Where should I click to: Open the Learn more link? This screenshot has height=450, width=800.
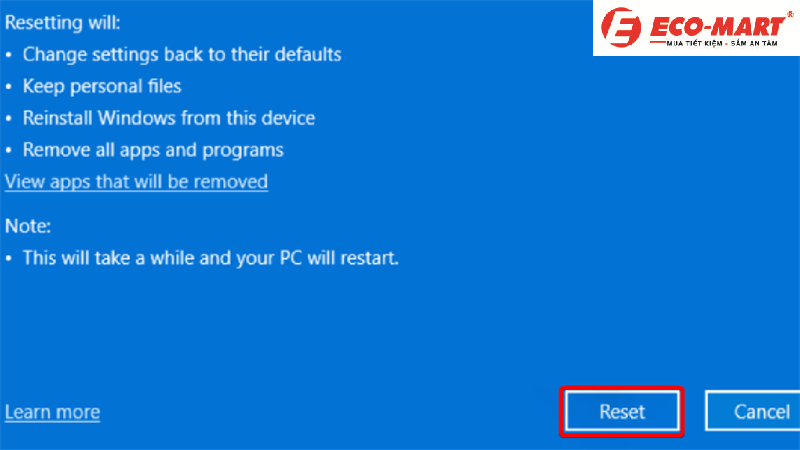pyautogui.click(x=52, y=412)
